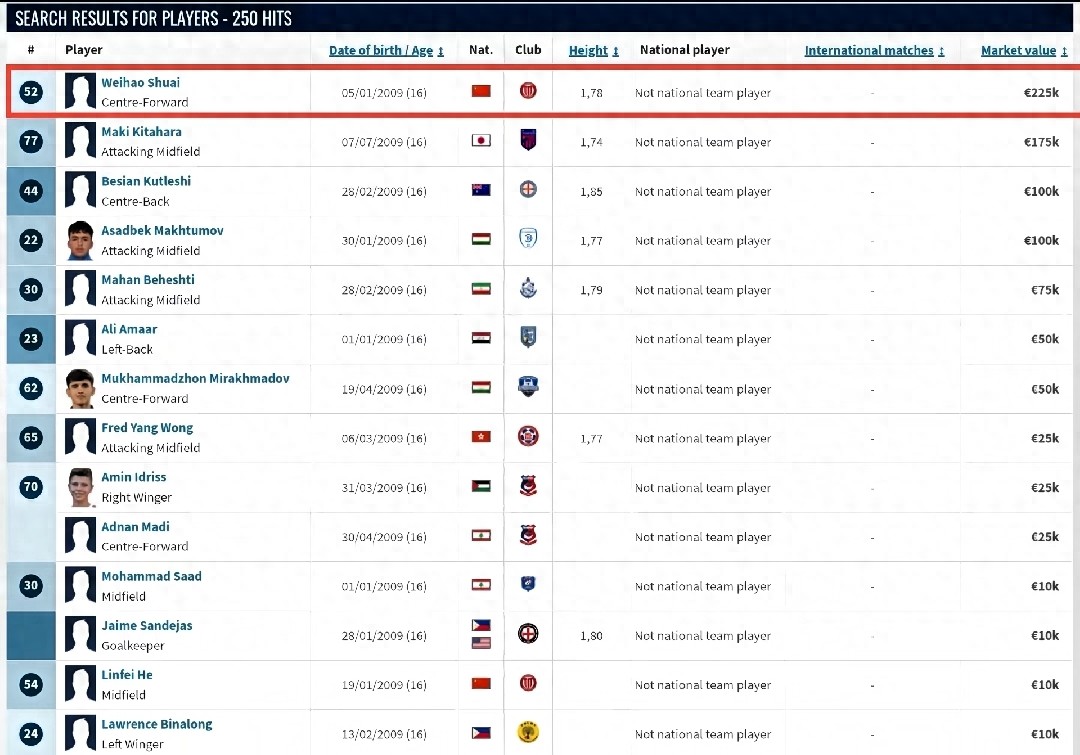Click Jaime Sandejas's club crest icon
This screenshot has width=1080, height=755.
528,634
